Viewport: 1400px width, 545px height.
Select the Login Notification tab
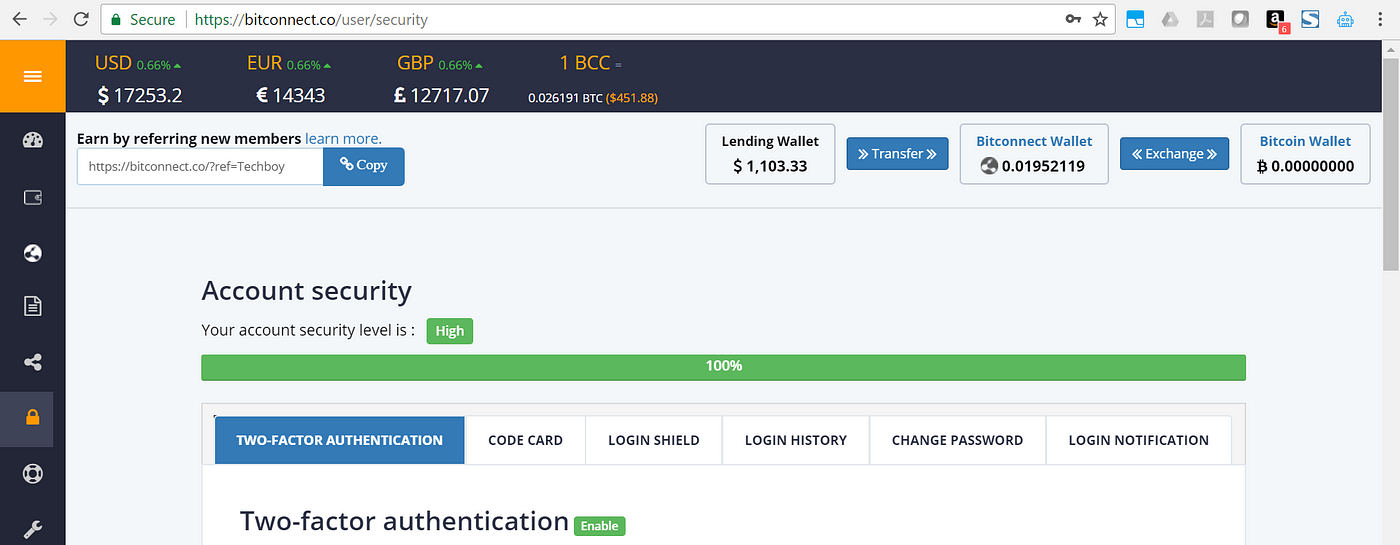(x=1138, y=440)
